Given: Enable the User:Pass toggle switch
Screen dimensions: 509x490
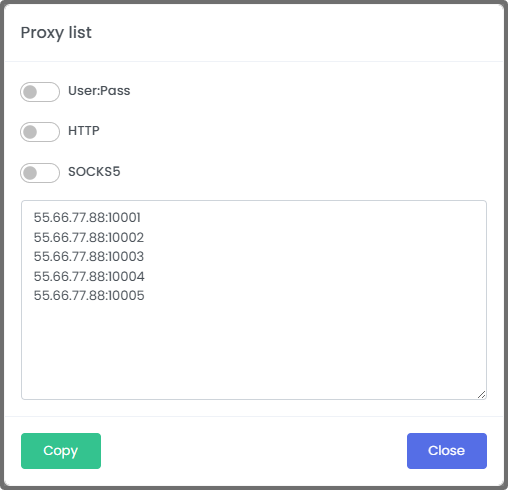Looking at the screenshot, I should click(40, 92).
